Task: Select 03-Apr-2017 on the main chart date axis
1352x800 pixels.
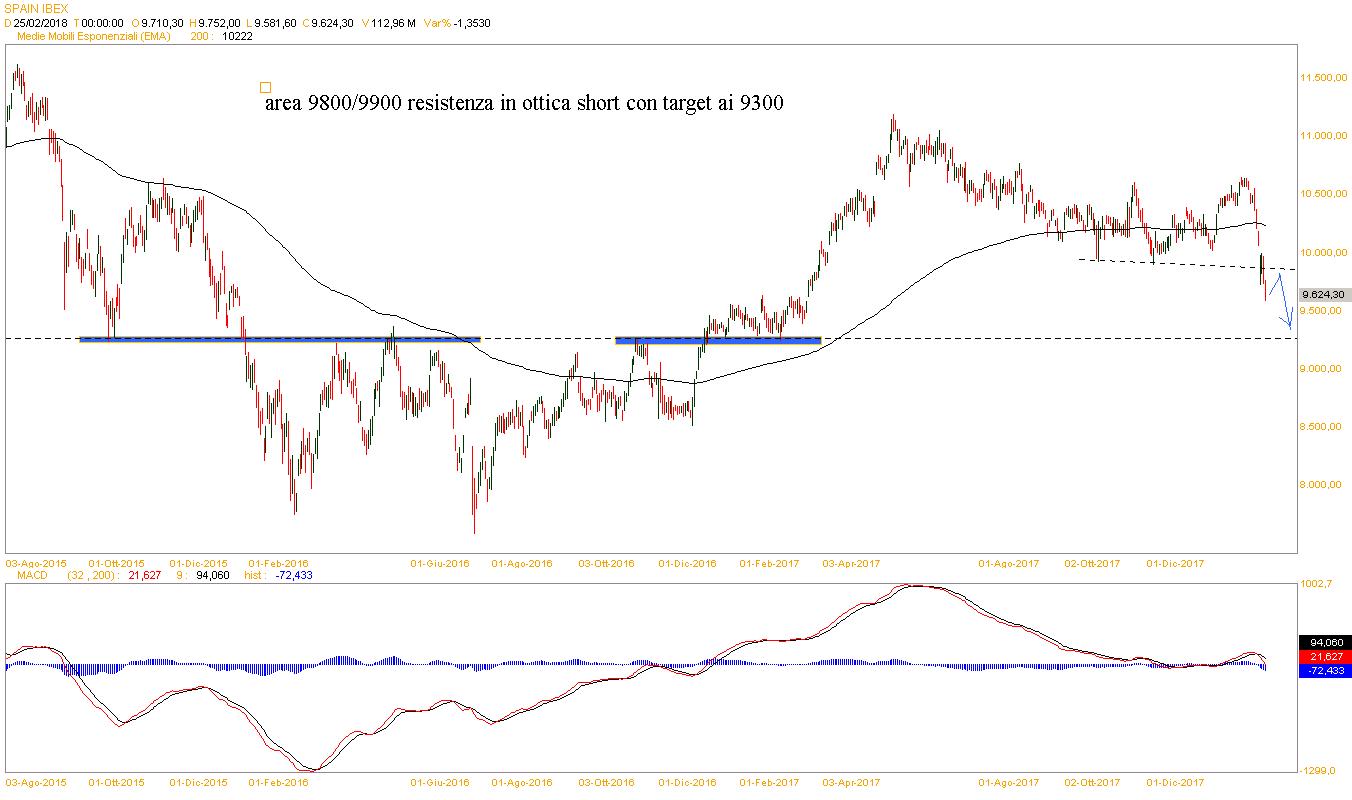Action: coord(851,564)
